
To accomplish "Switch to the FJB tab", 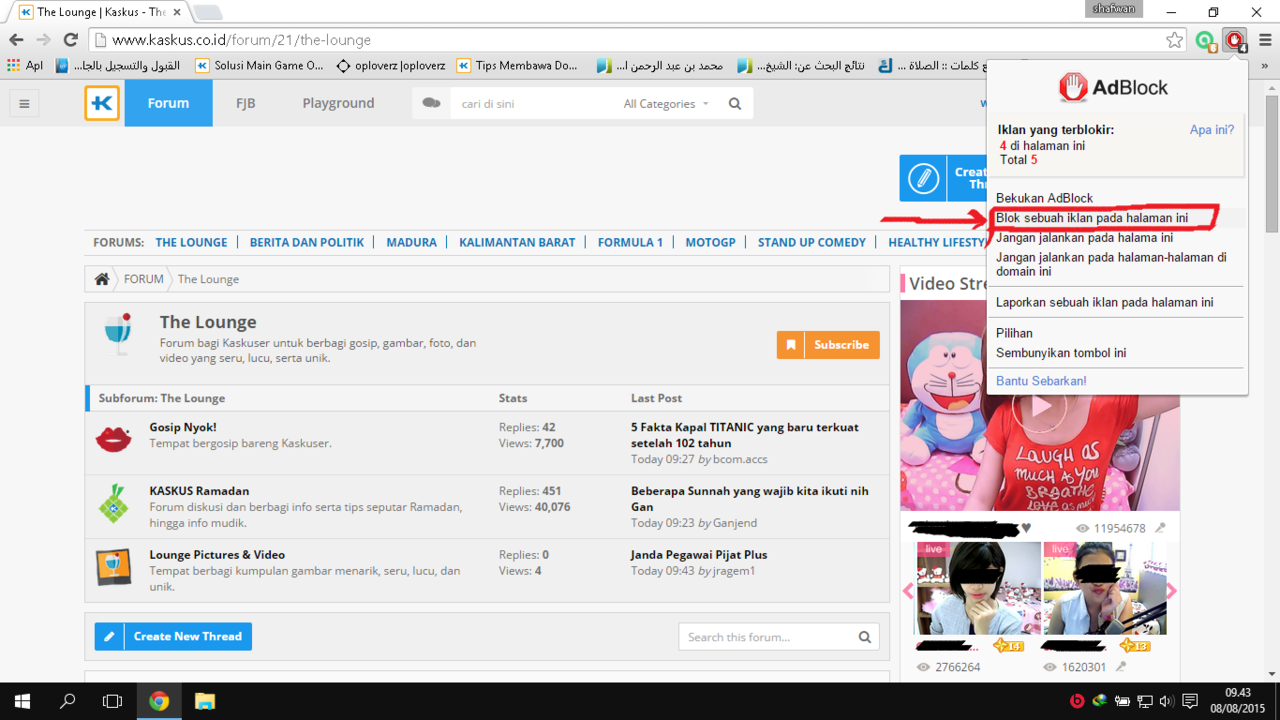I will (x=245, y=103).
